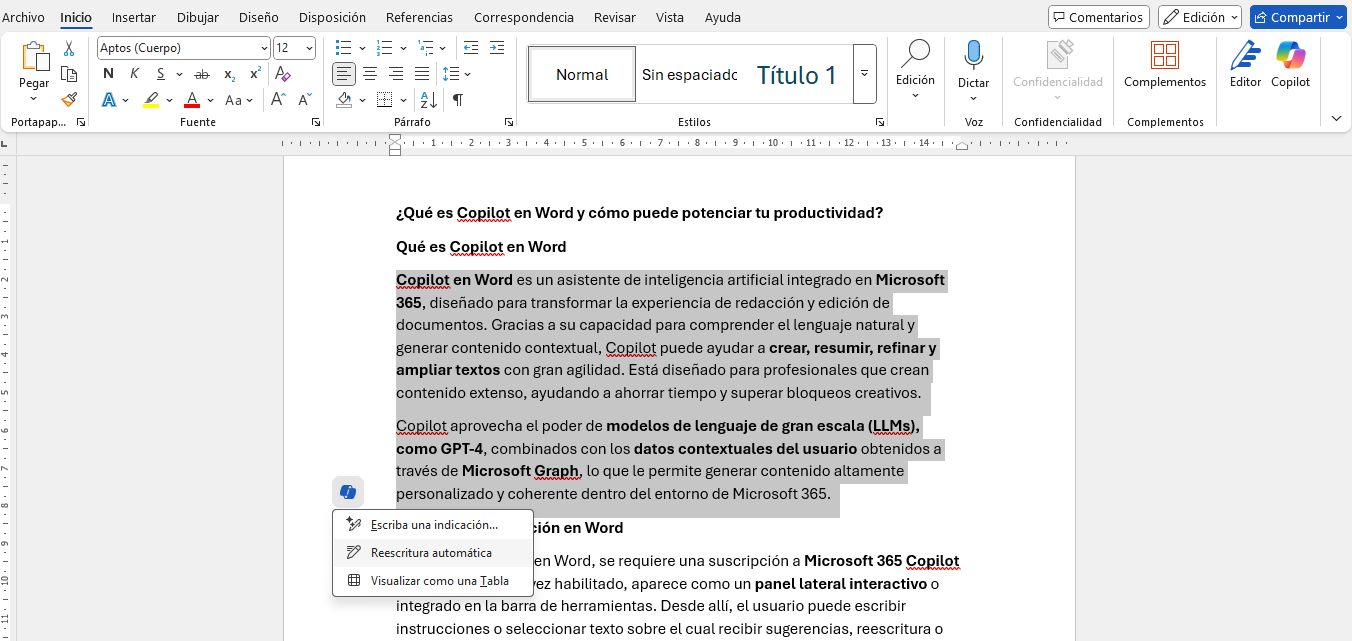Switch to the Revisar tab
The height and width of the screenshot is (641, 1352).
[614, 17]
